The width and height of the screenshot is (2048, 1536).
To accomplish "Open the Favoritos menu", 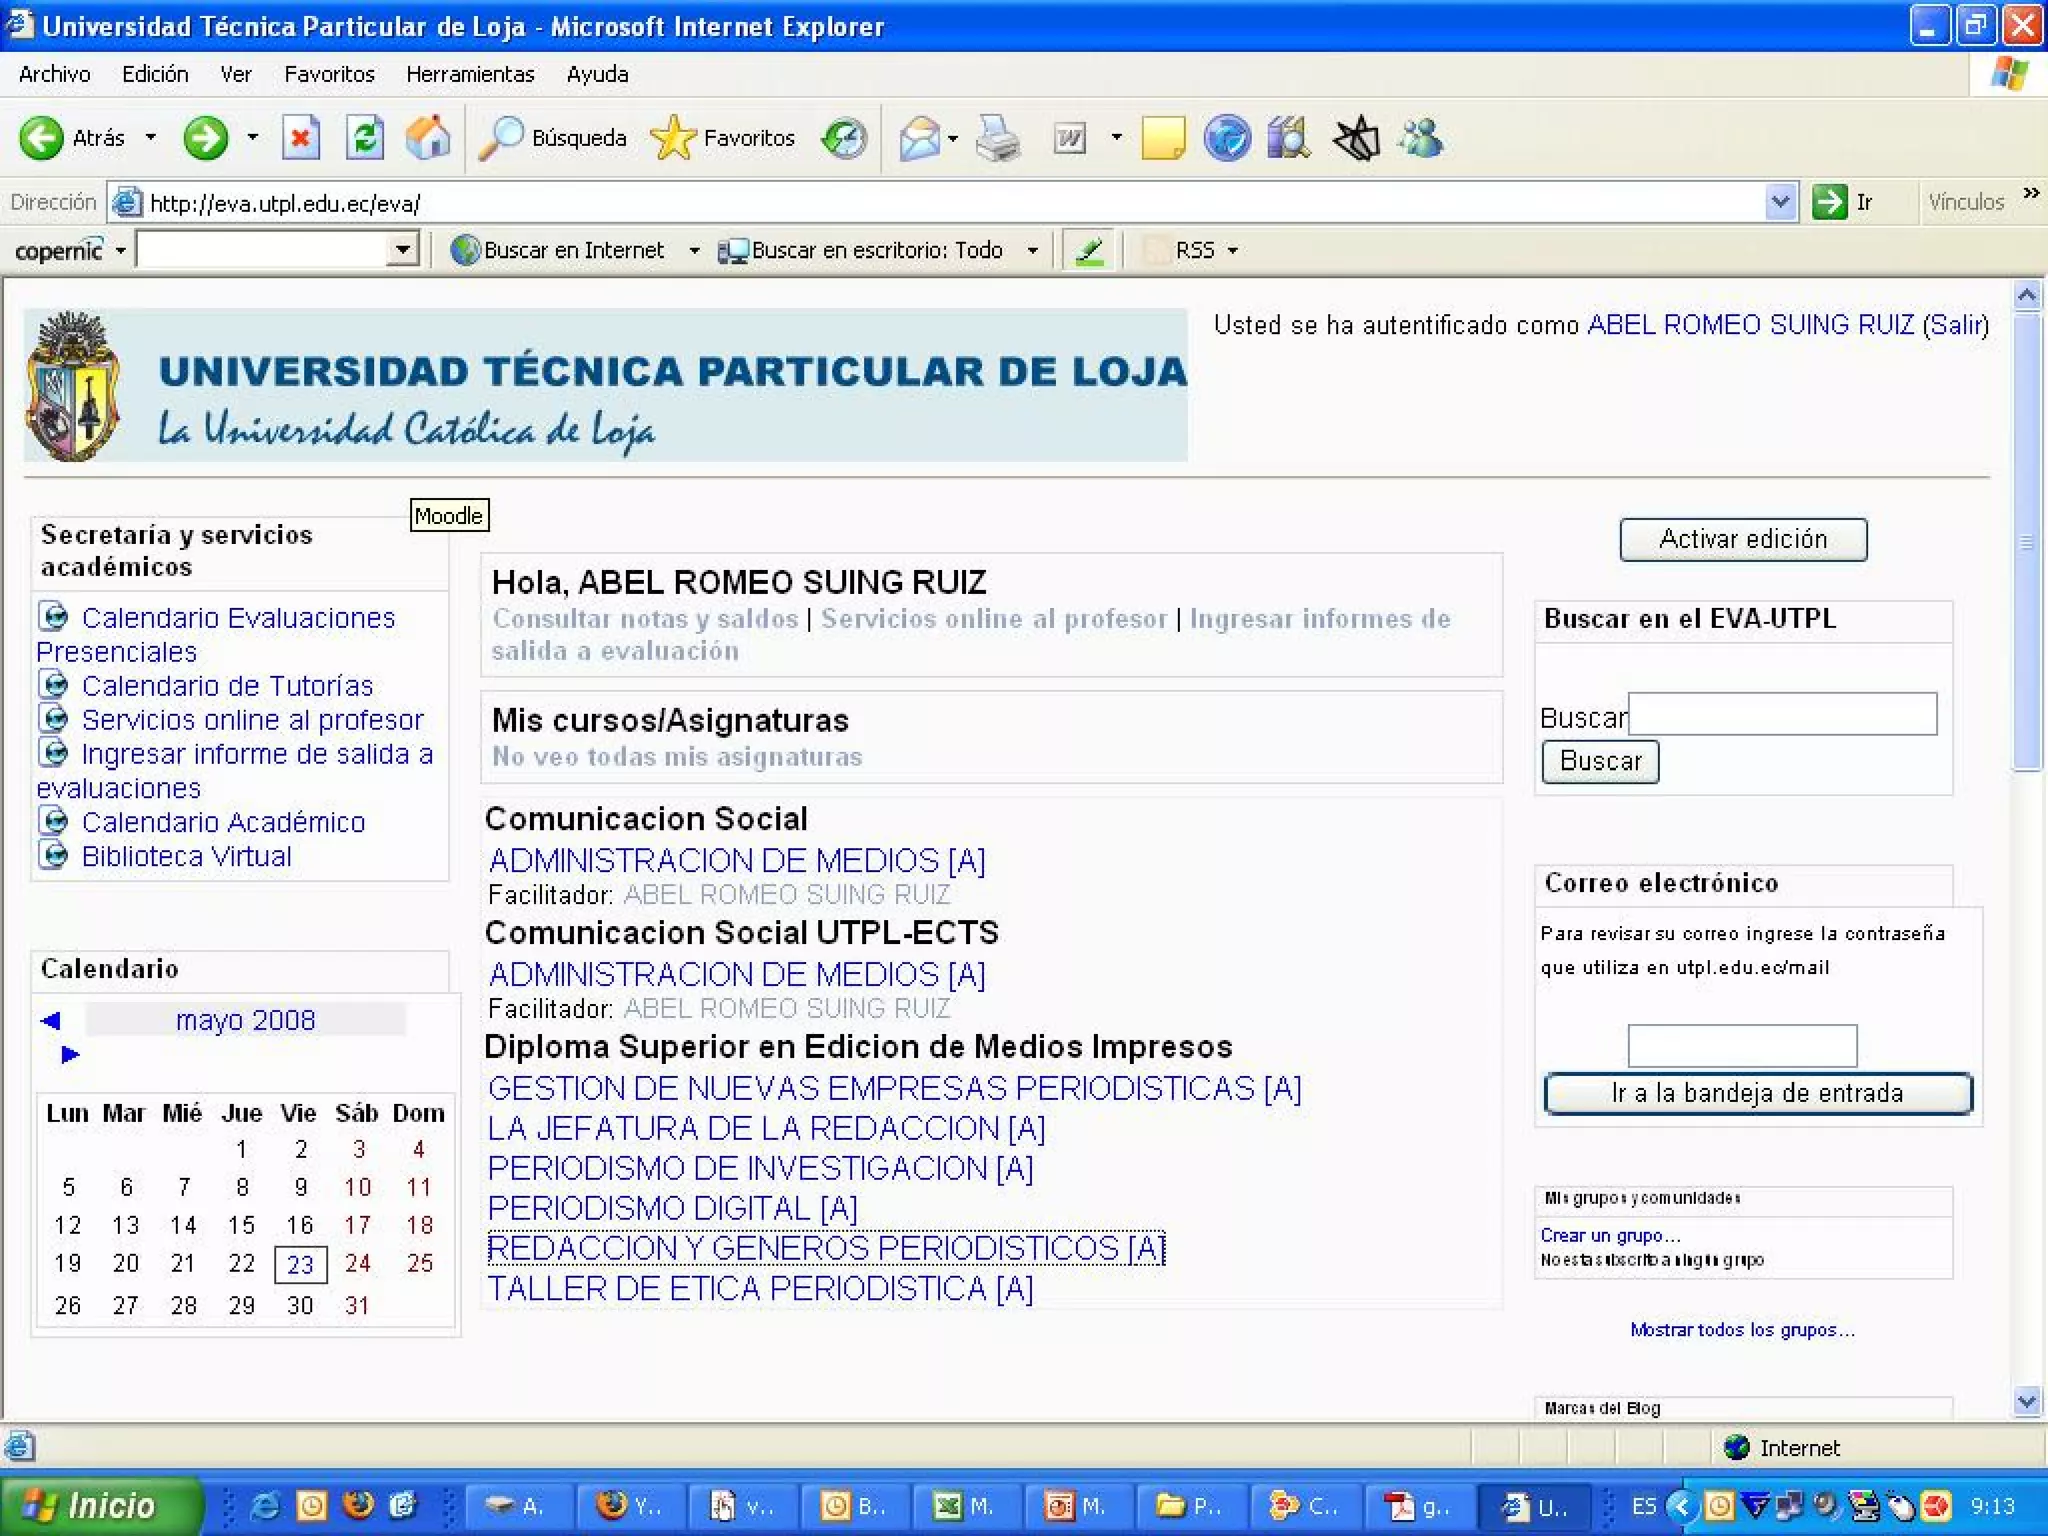I will pyautogui.click(x=329, y=74).
